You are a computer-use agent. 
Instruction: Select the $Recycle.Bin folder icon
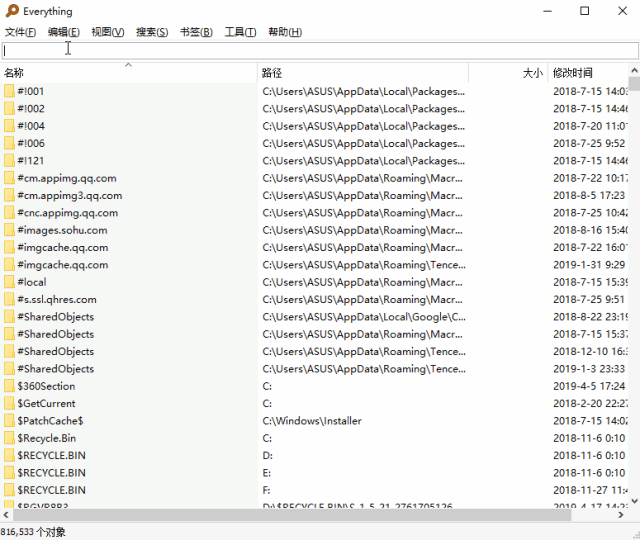coord(9,438)
